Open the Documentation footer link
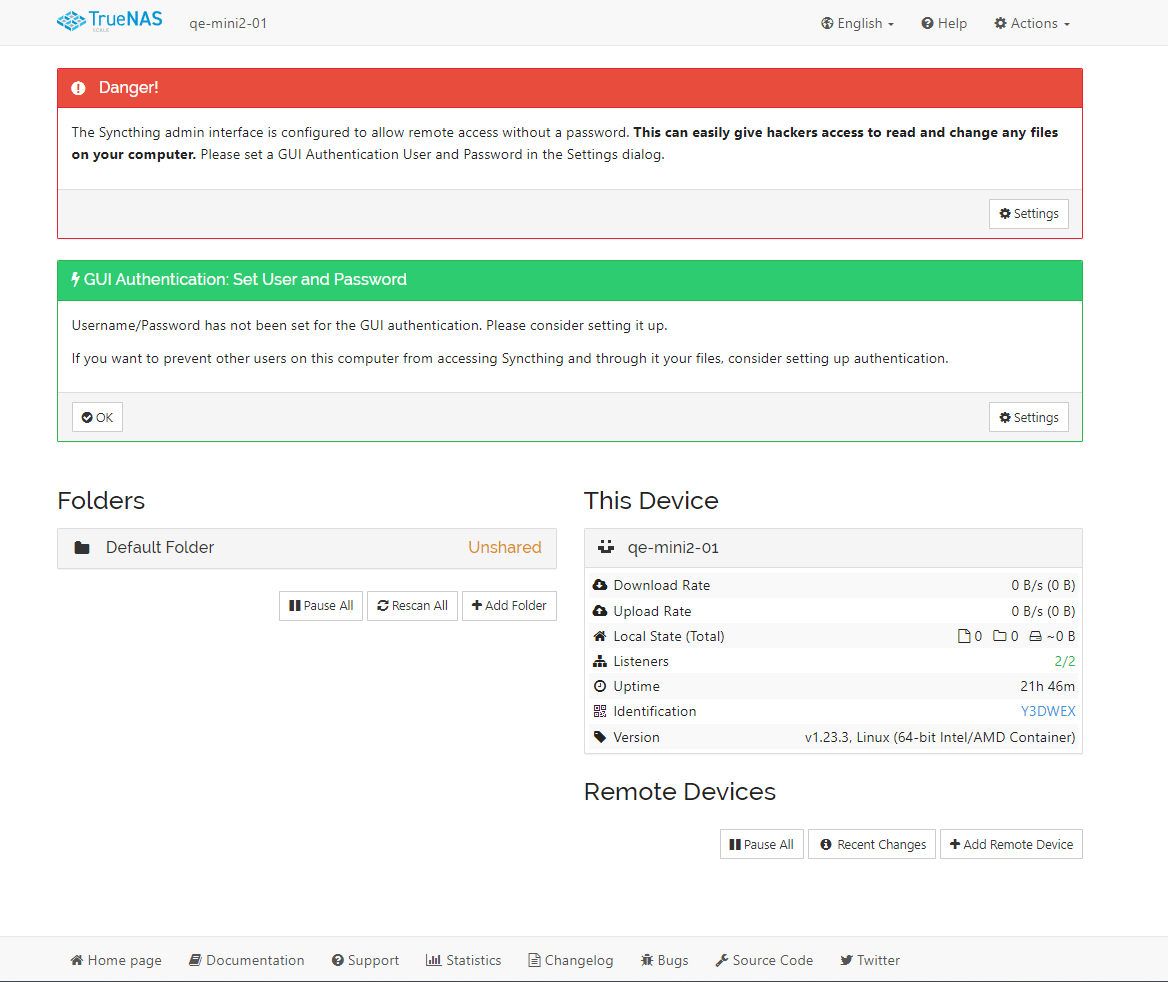The height and width of the screenshot is (982, 1168). (x=247, y=960)
